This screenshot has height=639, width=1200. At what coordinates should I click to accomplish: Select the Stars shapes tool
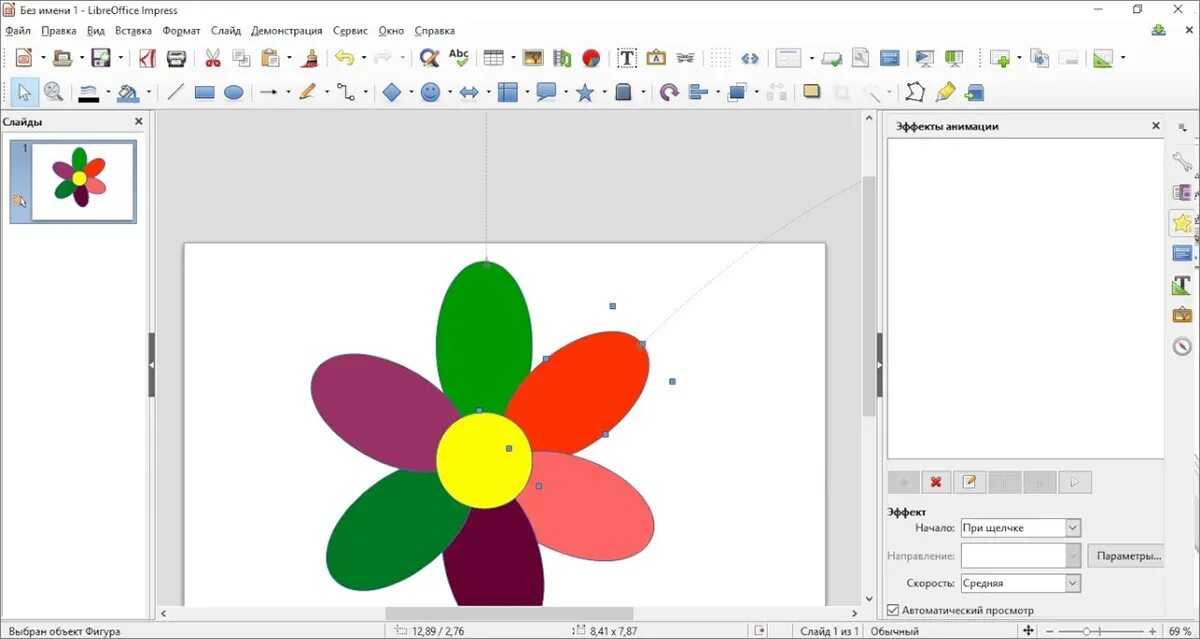(584, 92)
